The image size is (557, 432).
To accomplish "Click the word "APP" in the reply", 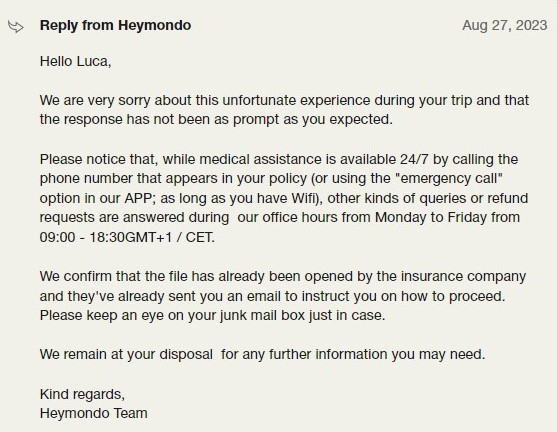I will tap(139, 198).
